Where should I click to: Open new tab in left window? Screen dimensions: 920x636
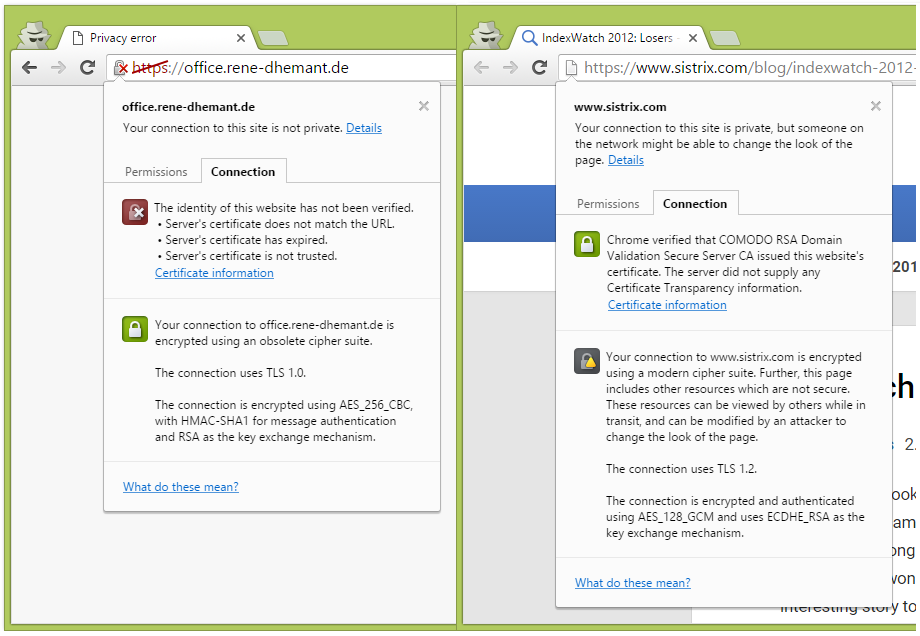click(273, 38)
